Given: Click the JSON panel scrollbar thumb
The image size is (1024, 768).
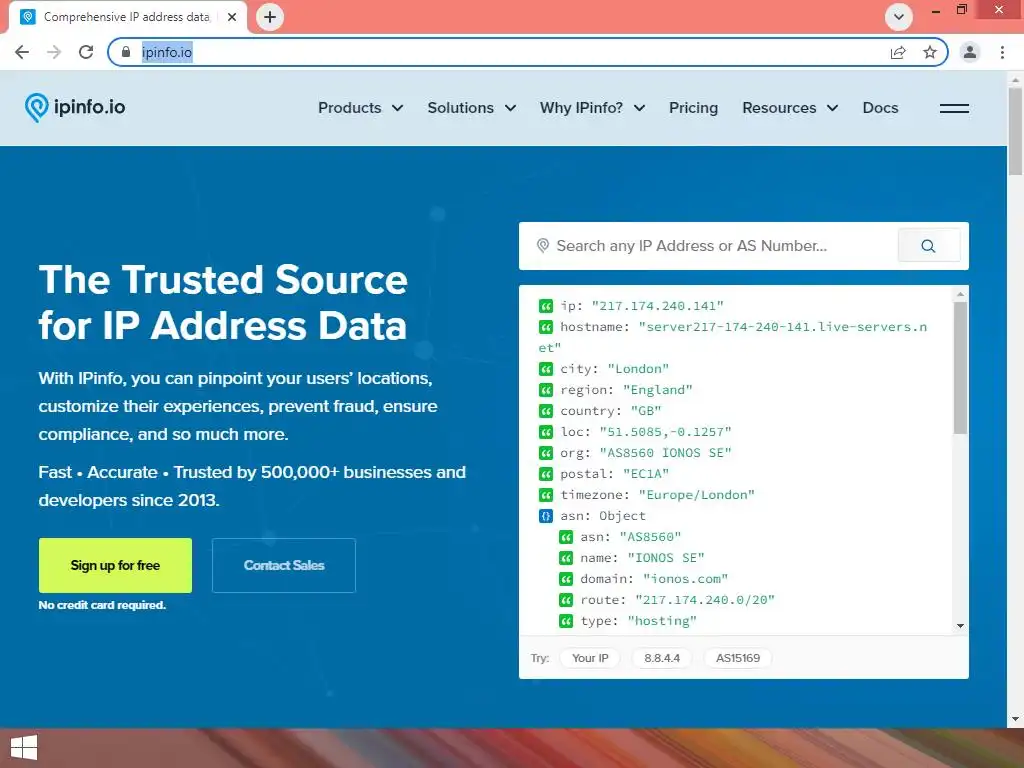Looking at the screenshot, I should [960, 368].
